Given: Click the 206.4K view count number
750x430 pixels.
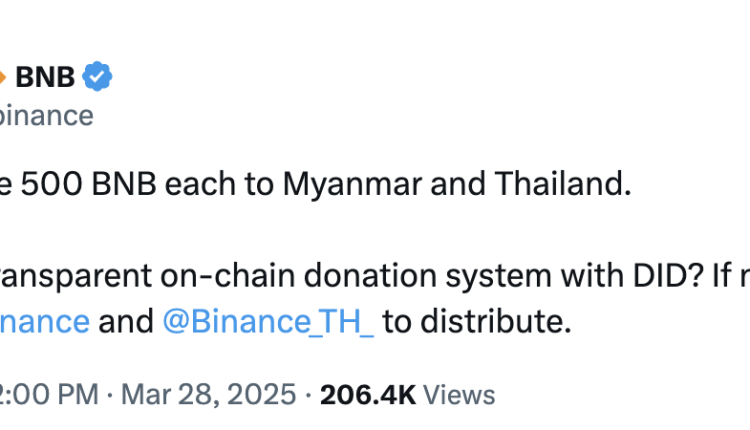Looking at the screenshot, I should pos(366,394).
